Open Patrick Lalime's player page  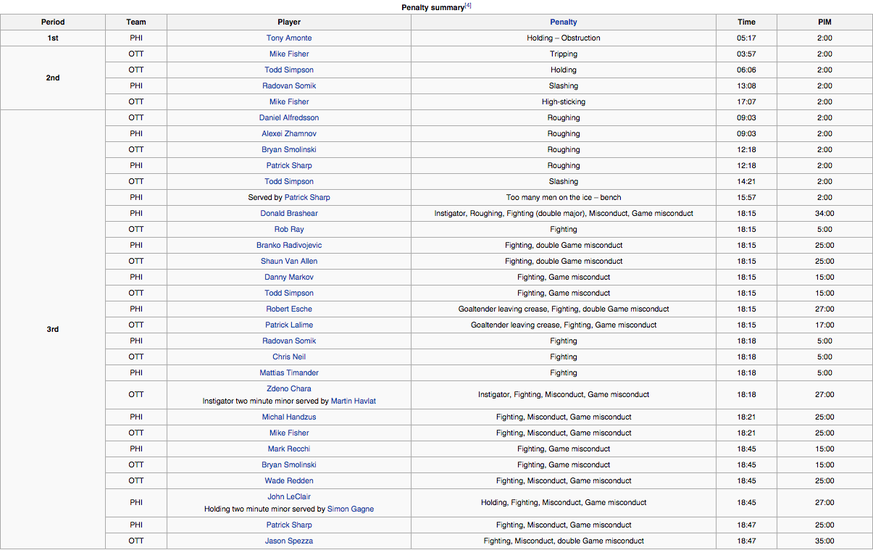pyautogui.click(x=289, y=325)
